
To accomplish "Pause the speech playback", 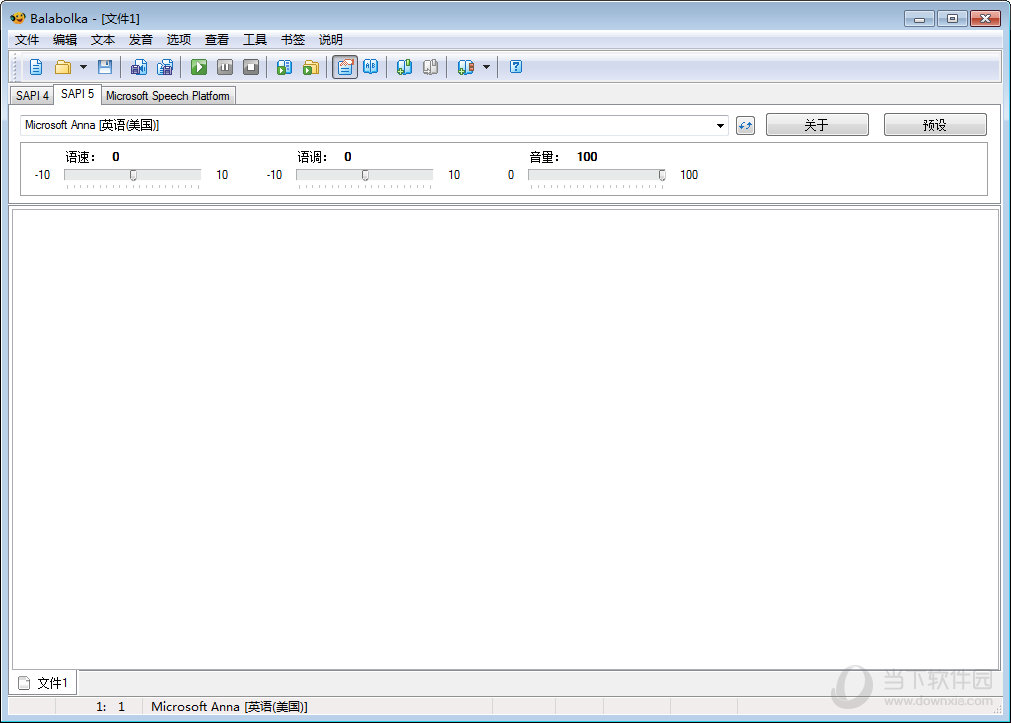I will coord(225,67).
